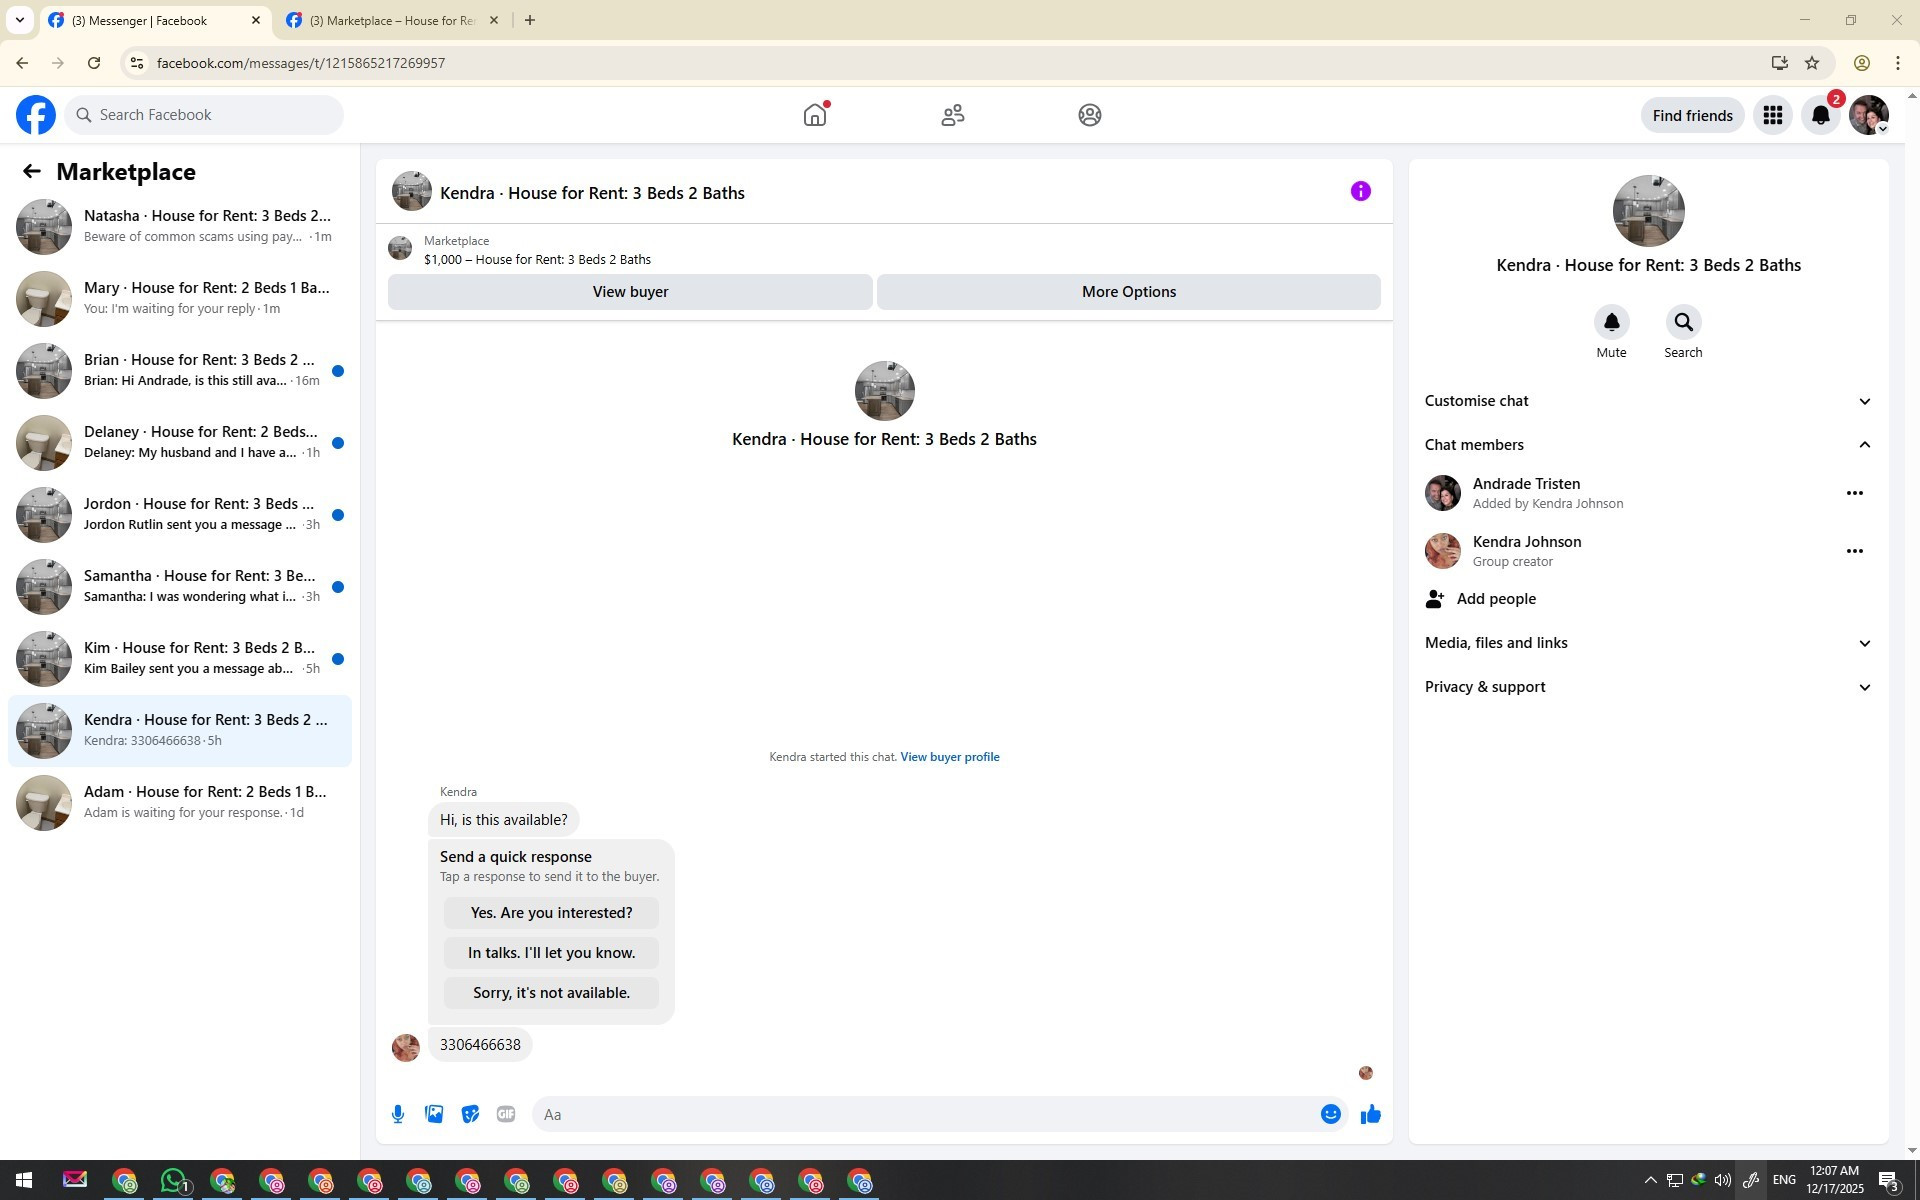Viewport: 1920px width, 1200px height.
Task: Select Kendra House for Rent conversation
Action: (180, 731)
